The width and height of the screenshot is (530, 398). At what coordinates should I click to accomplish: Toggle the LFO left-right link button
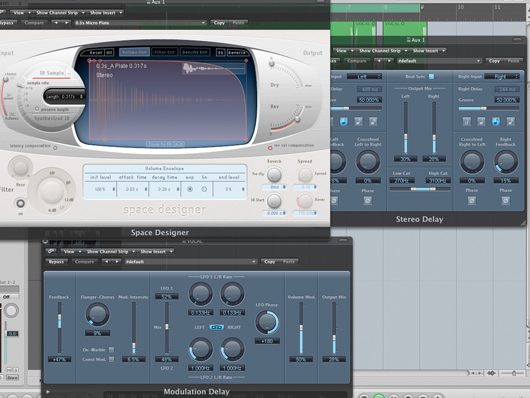coord(216,327)
